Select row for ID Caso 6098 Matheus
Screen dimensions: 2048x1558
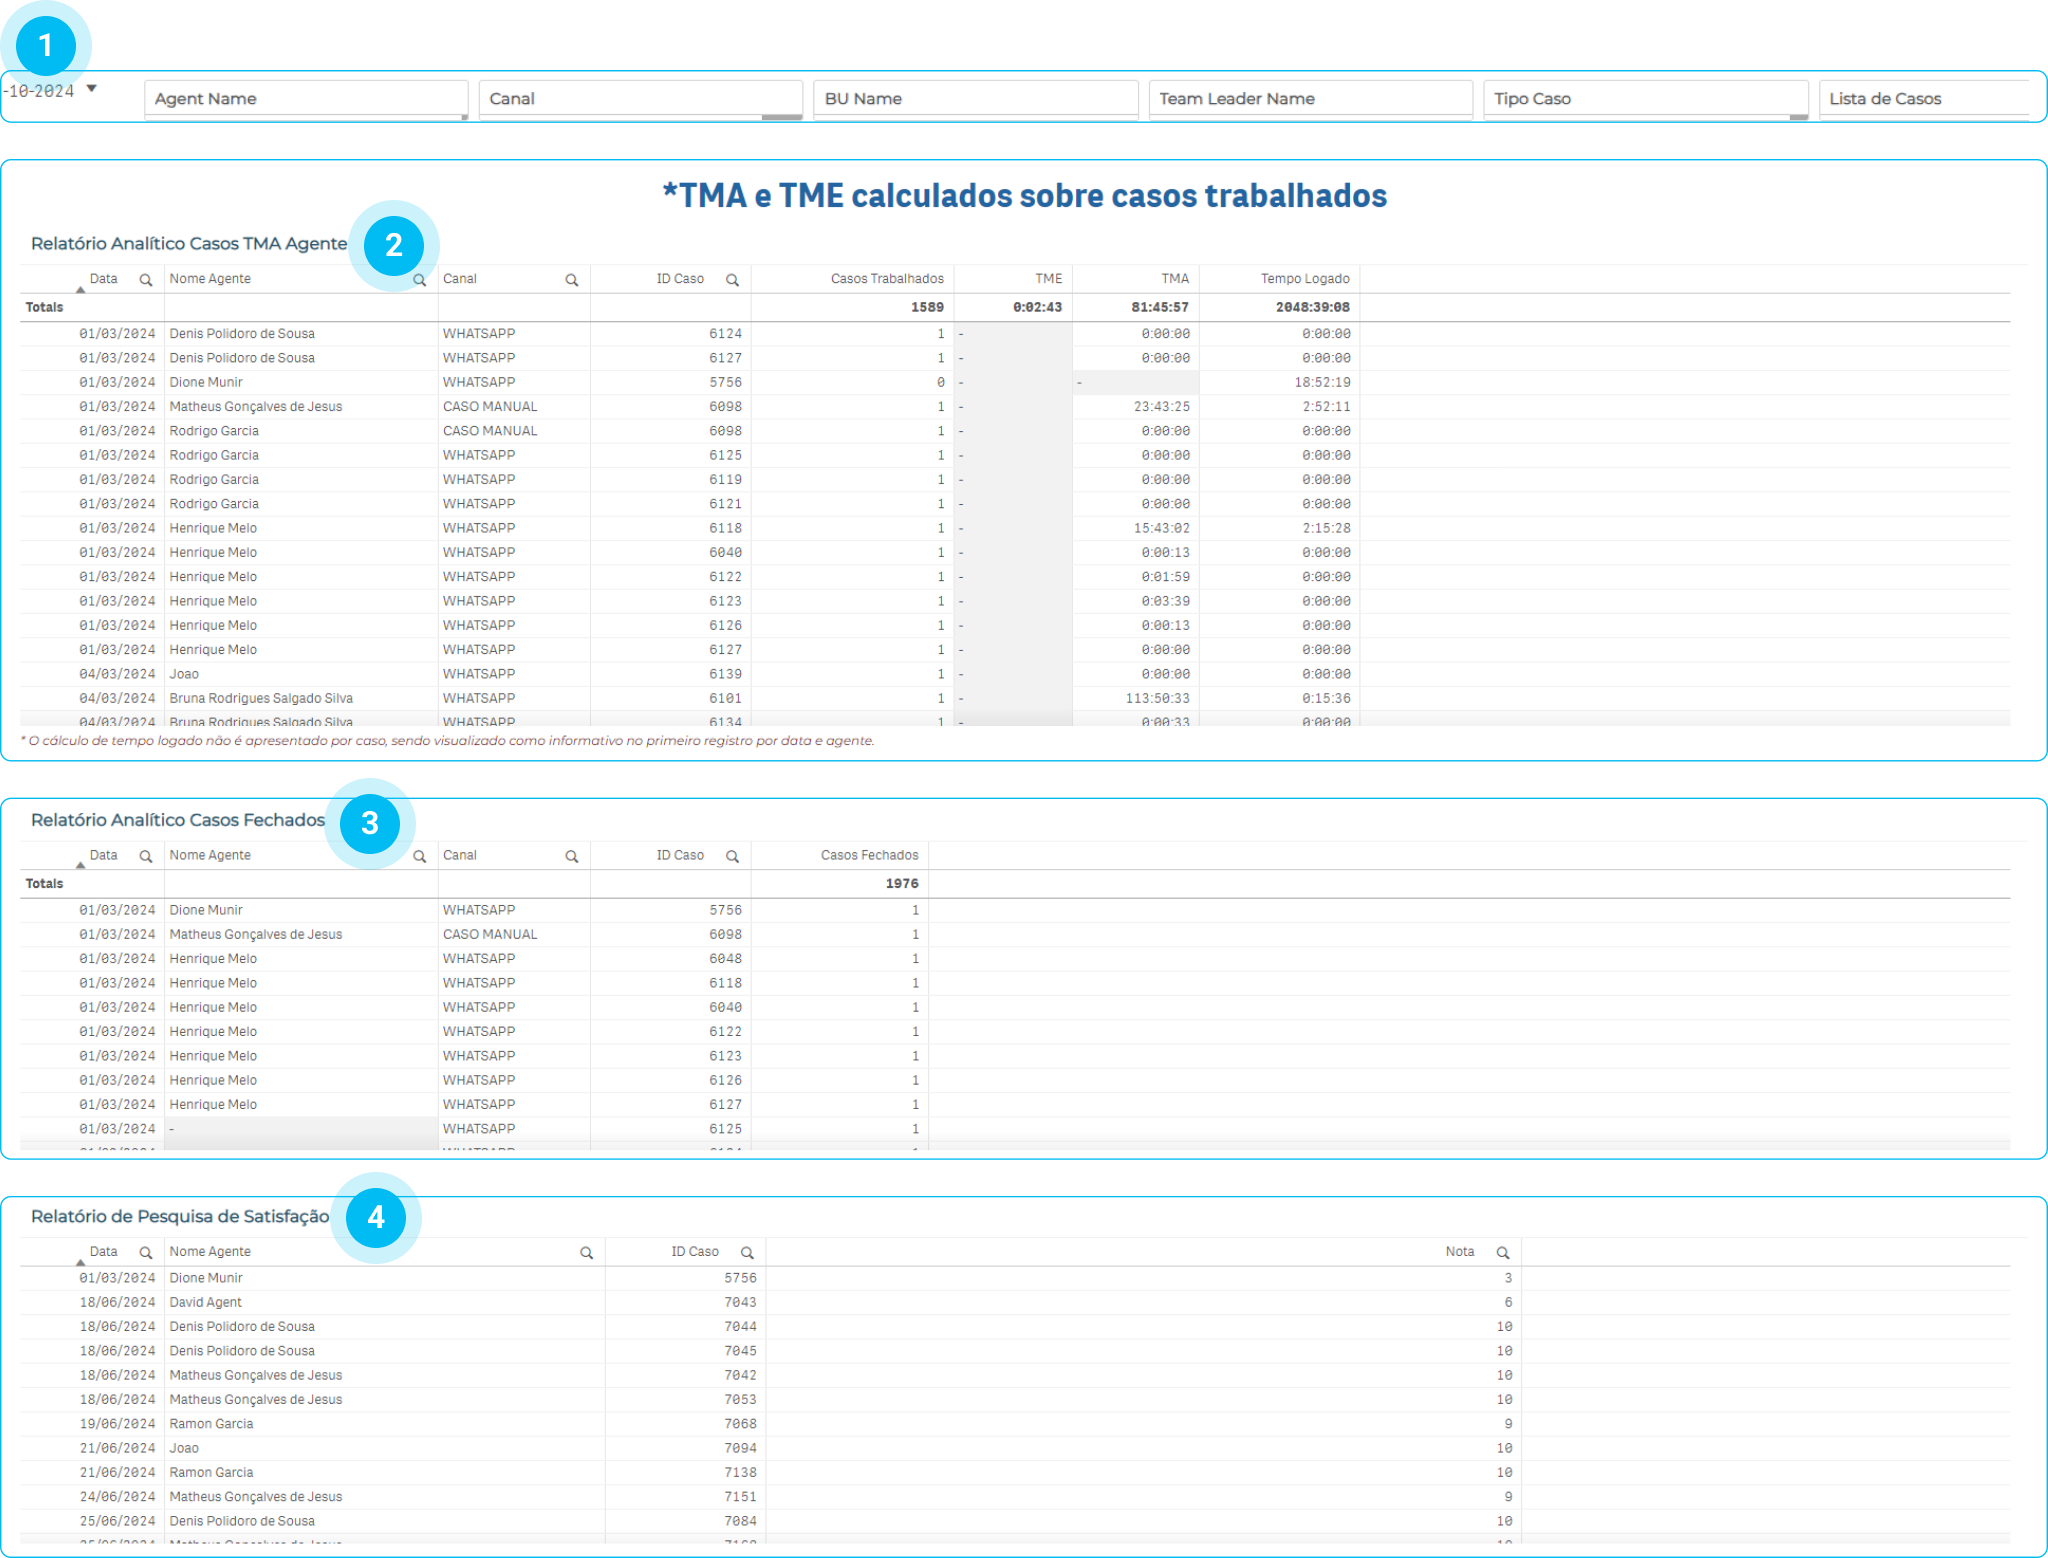click(x=725, y=407)
